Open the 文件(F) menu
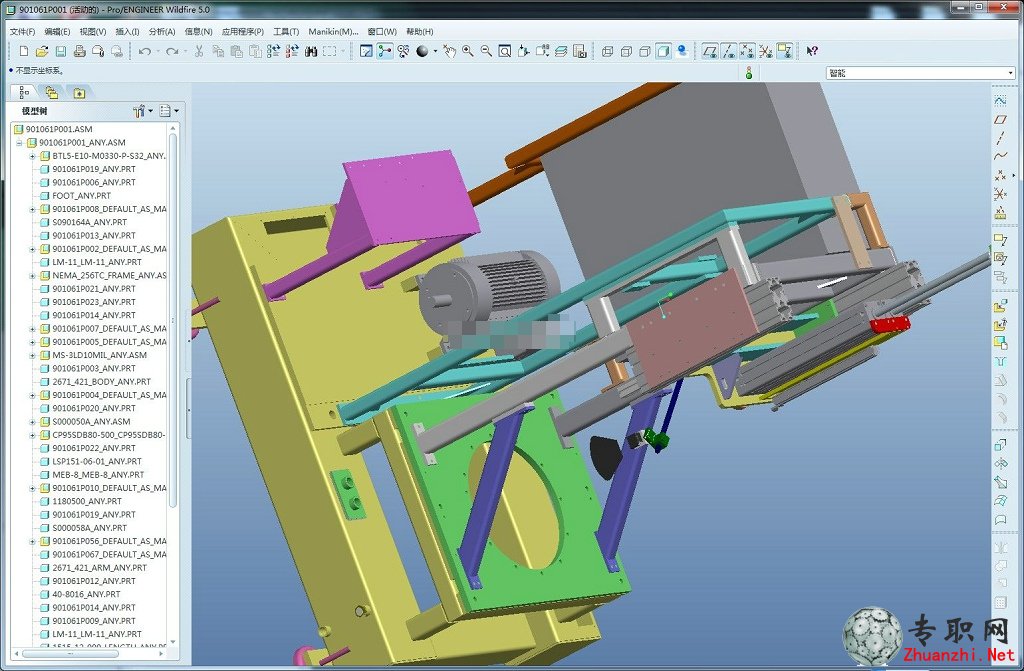This screenshot has width=1024, height=671. click(x=22, y=31)
